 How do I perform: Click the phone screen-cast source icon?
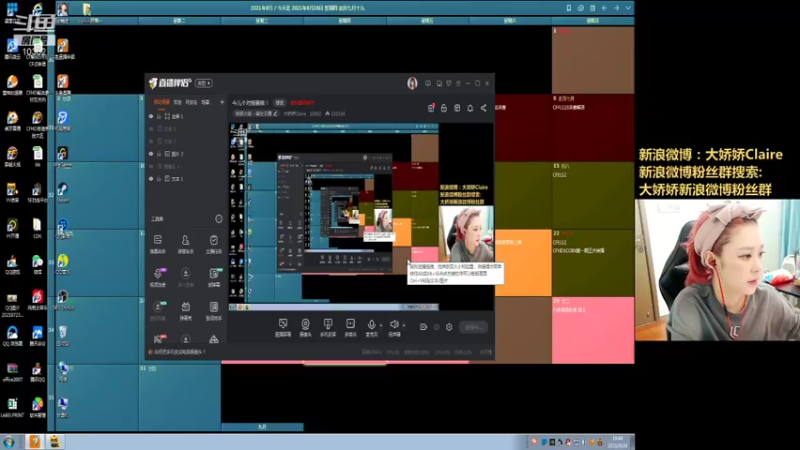point(328,328)
